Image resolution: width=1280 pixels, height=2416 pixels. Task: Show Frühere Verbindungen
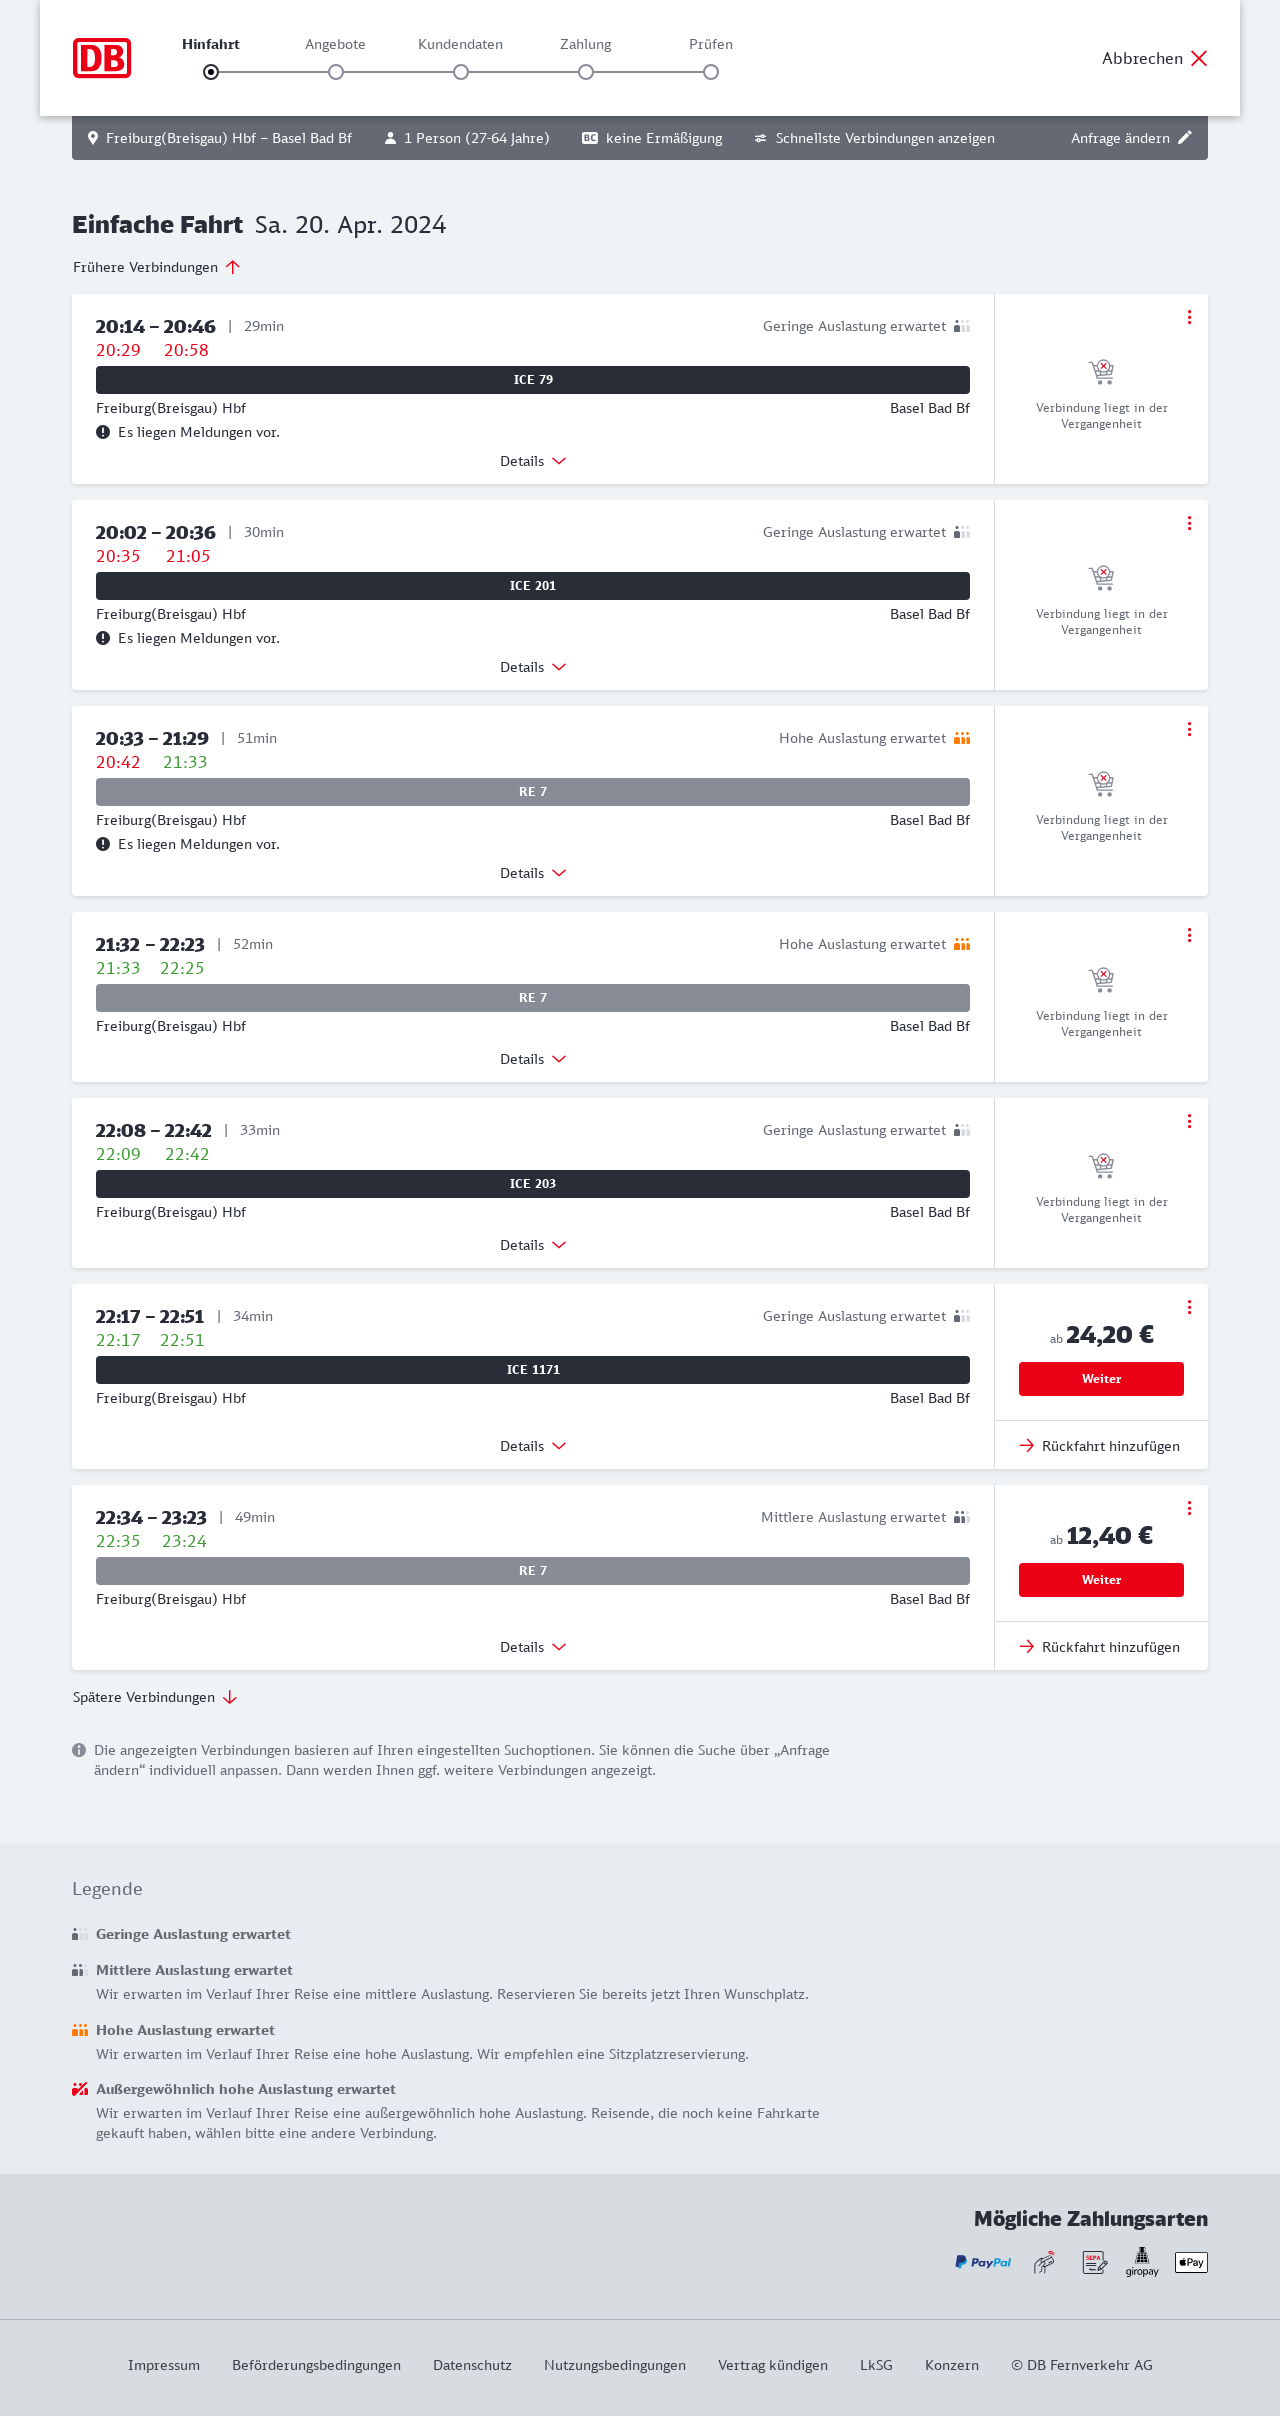click(x=157, y=267)
